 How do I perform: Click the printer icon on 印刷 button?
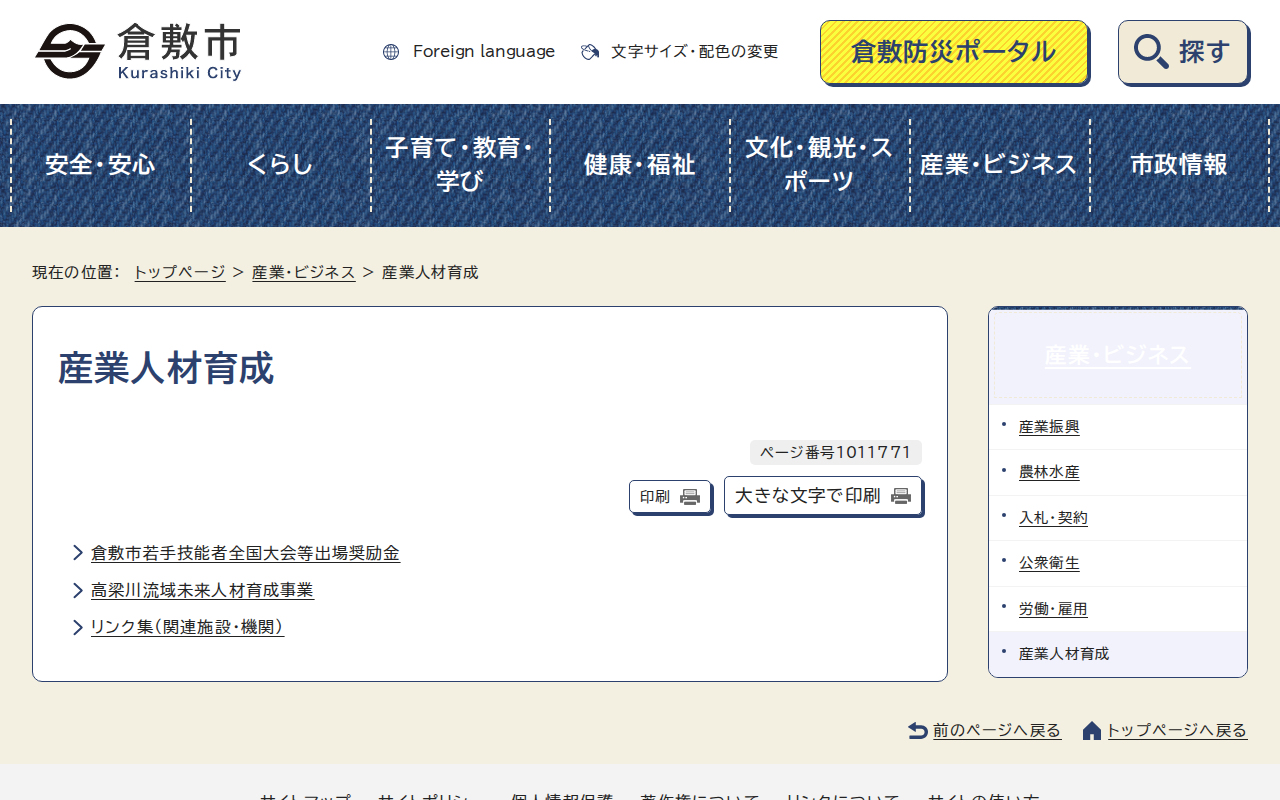(x=690, y=497)
